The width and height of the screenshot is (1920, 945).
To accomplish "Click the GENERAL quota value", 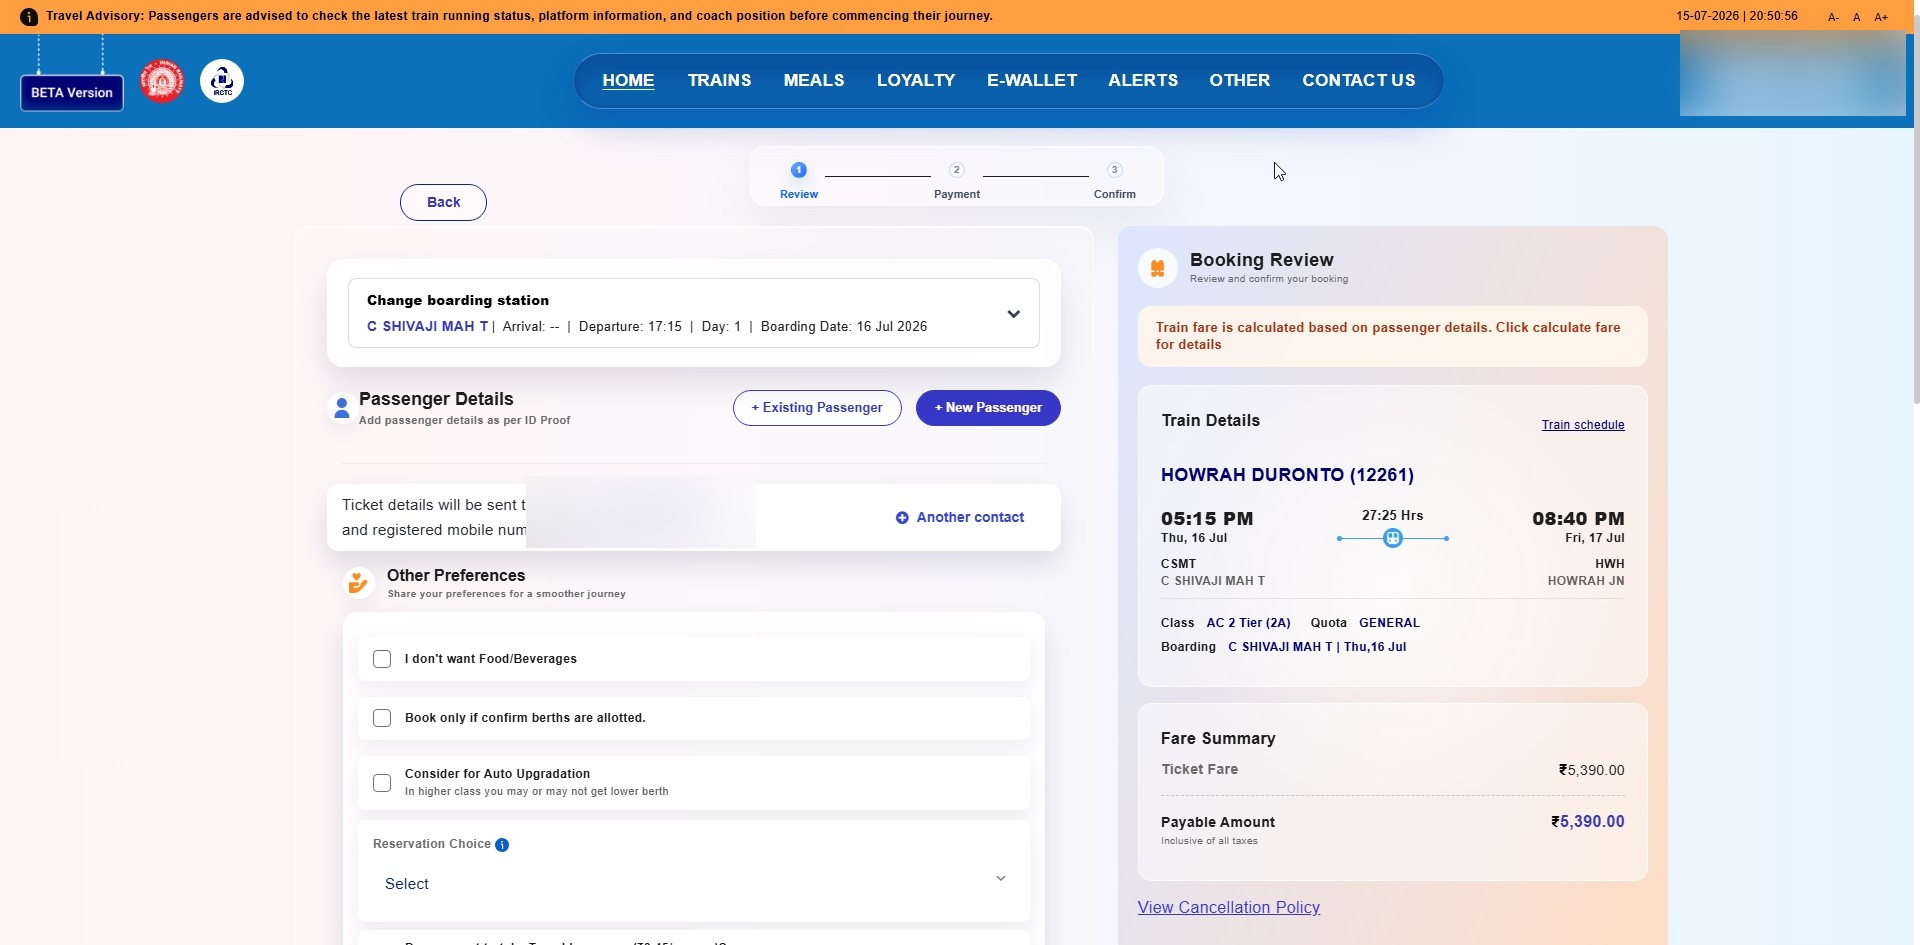I will tap(1389, 623).
